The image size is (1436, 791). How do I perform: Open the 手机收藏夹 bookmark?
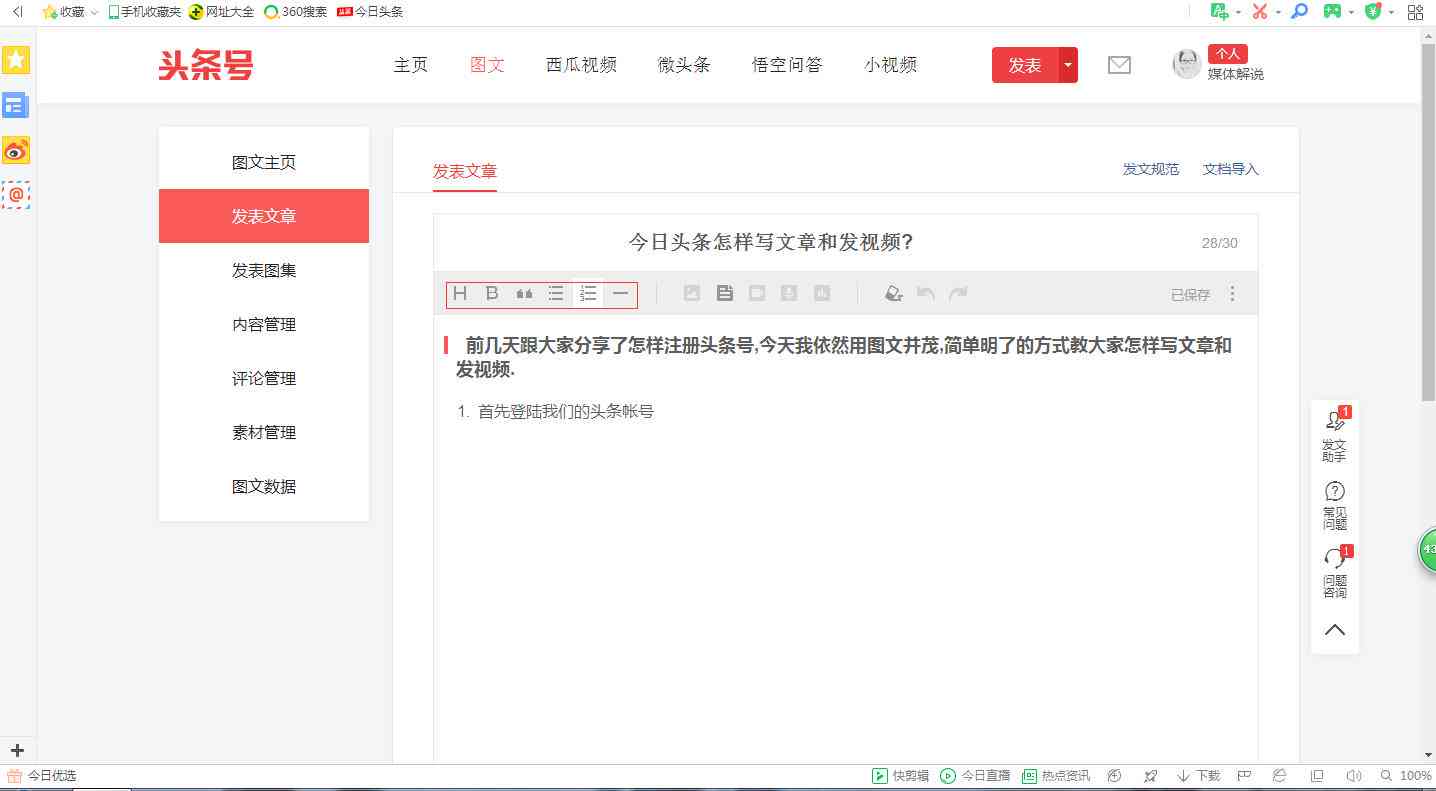144,12
